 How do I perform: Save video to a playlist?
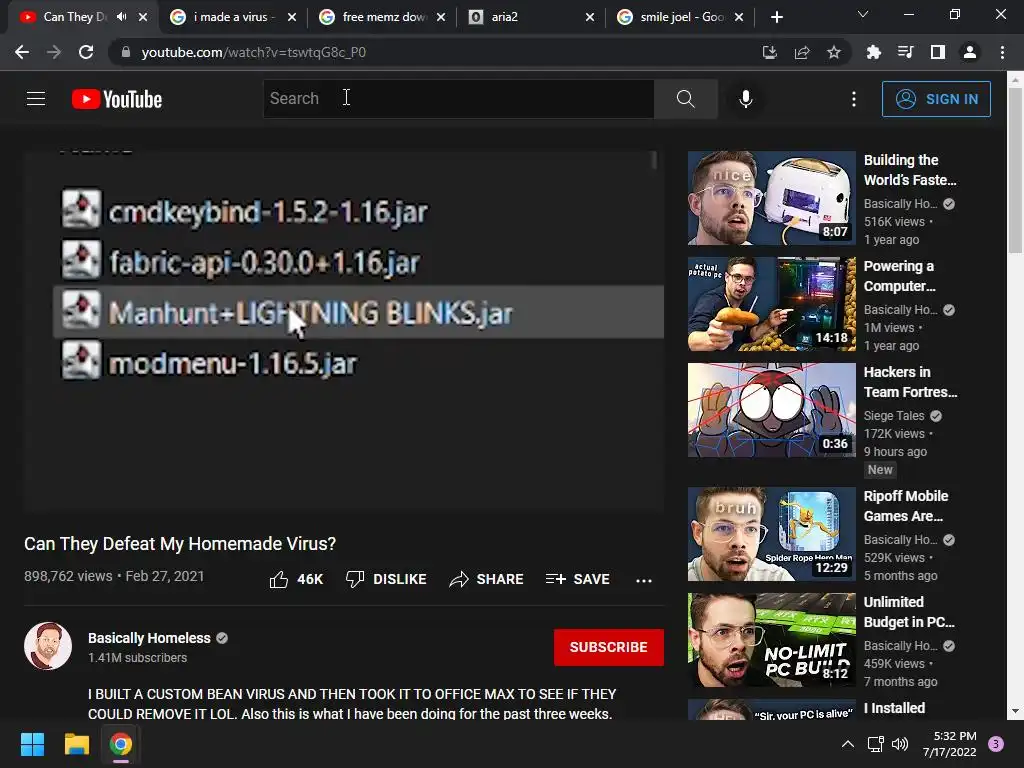tap(578, 579)
